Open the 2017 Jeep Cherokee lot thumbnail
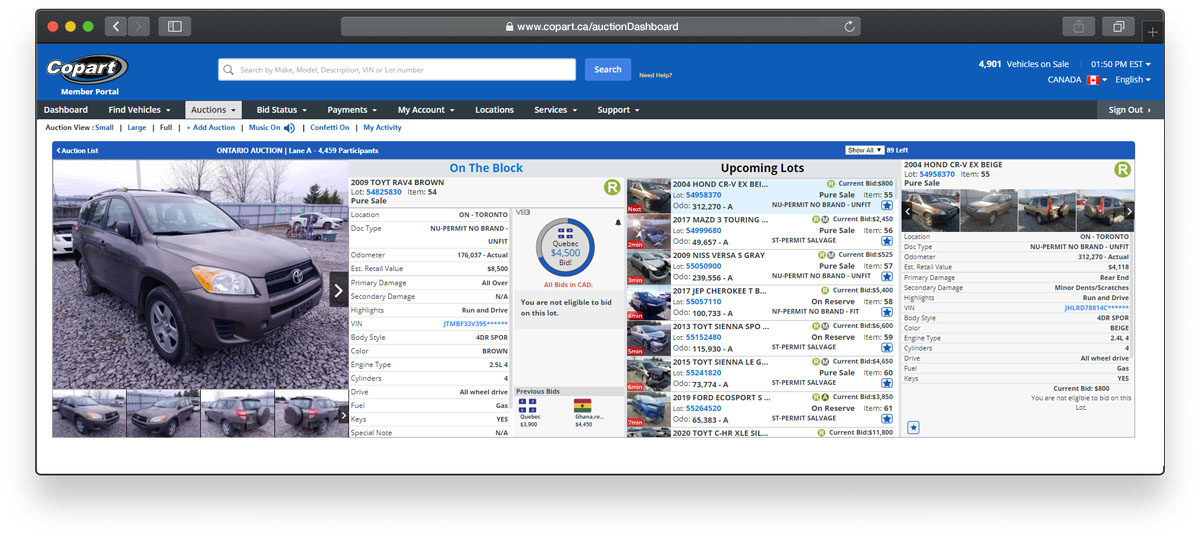1200x537 pixels. (648, 302)
